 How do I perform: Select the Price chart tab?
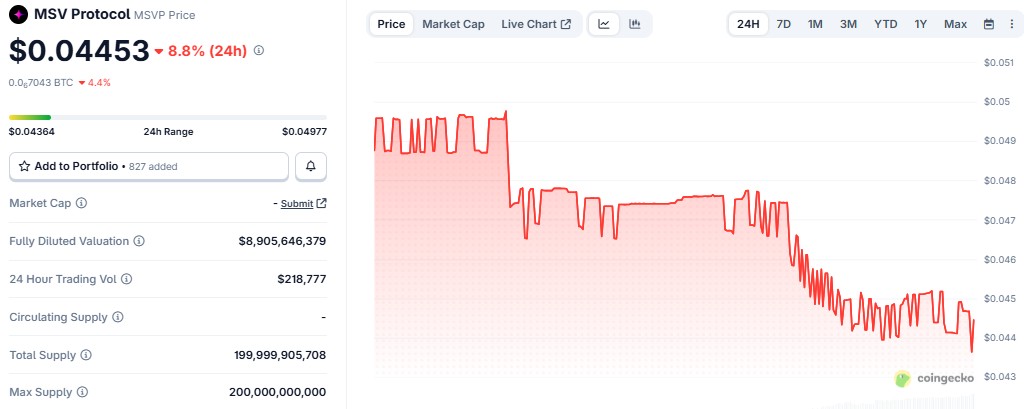point(391,24)
